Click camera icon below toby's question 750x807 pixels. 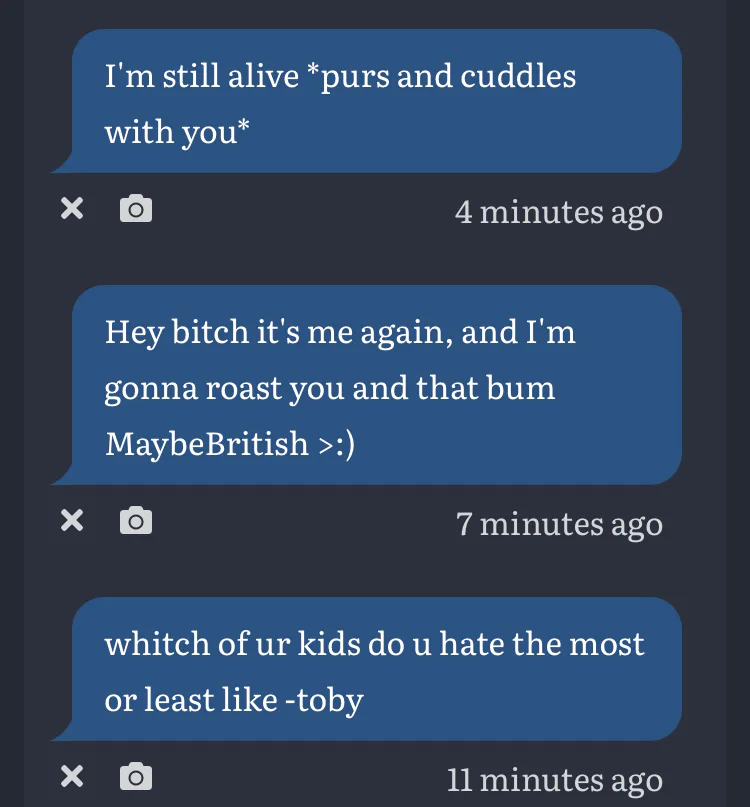(x=136, y=776)
